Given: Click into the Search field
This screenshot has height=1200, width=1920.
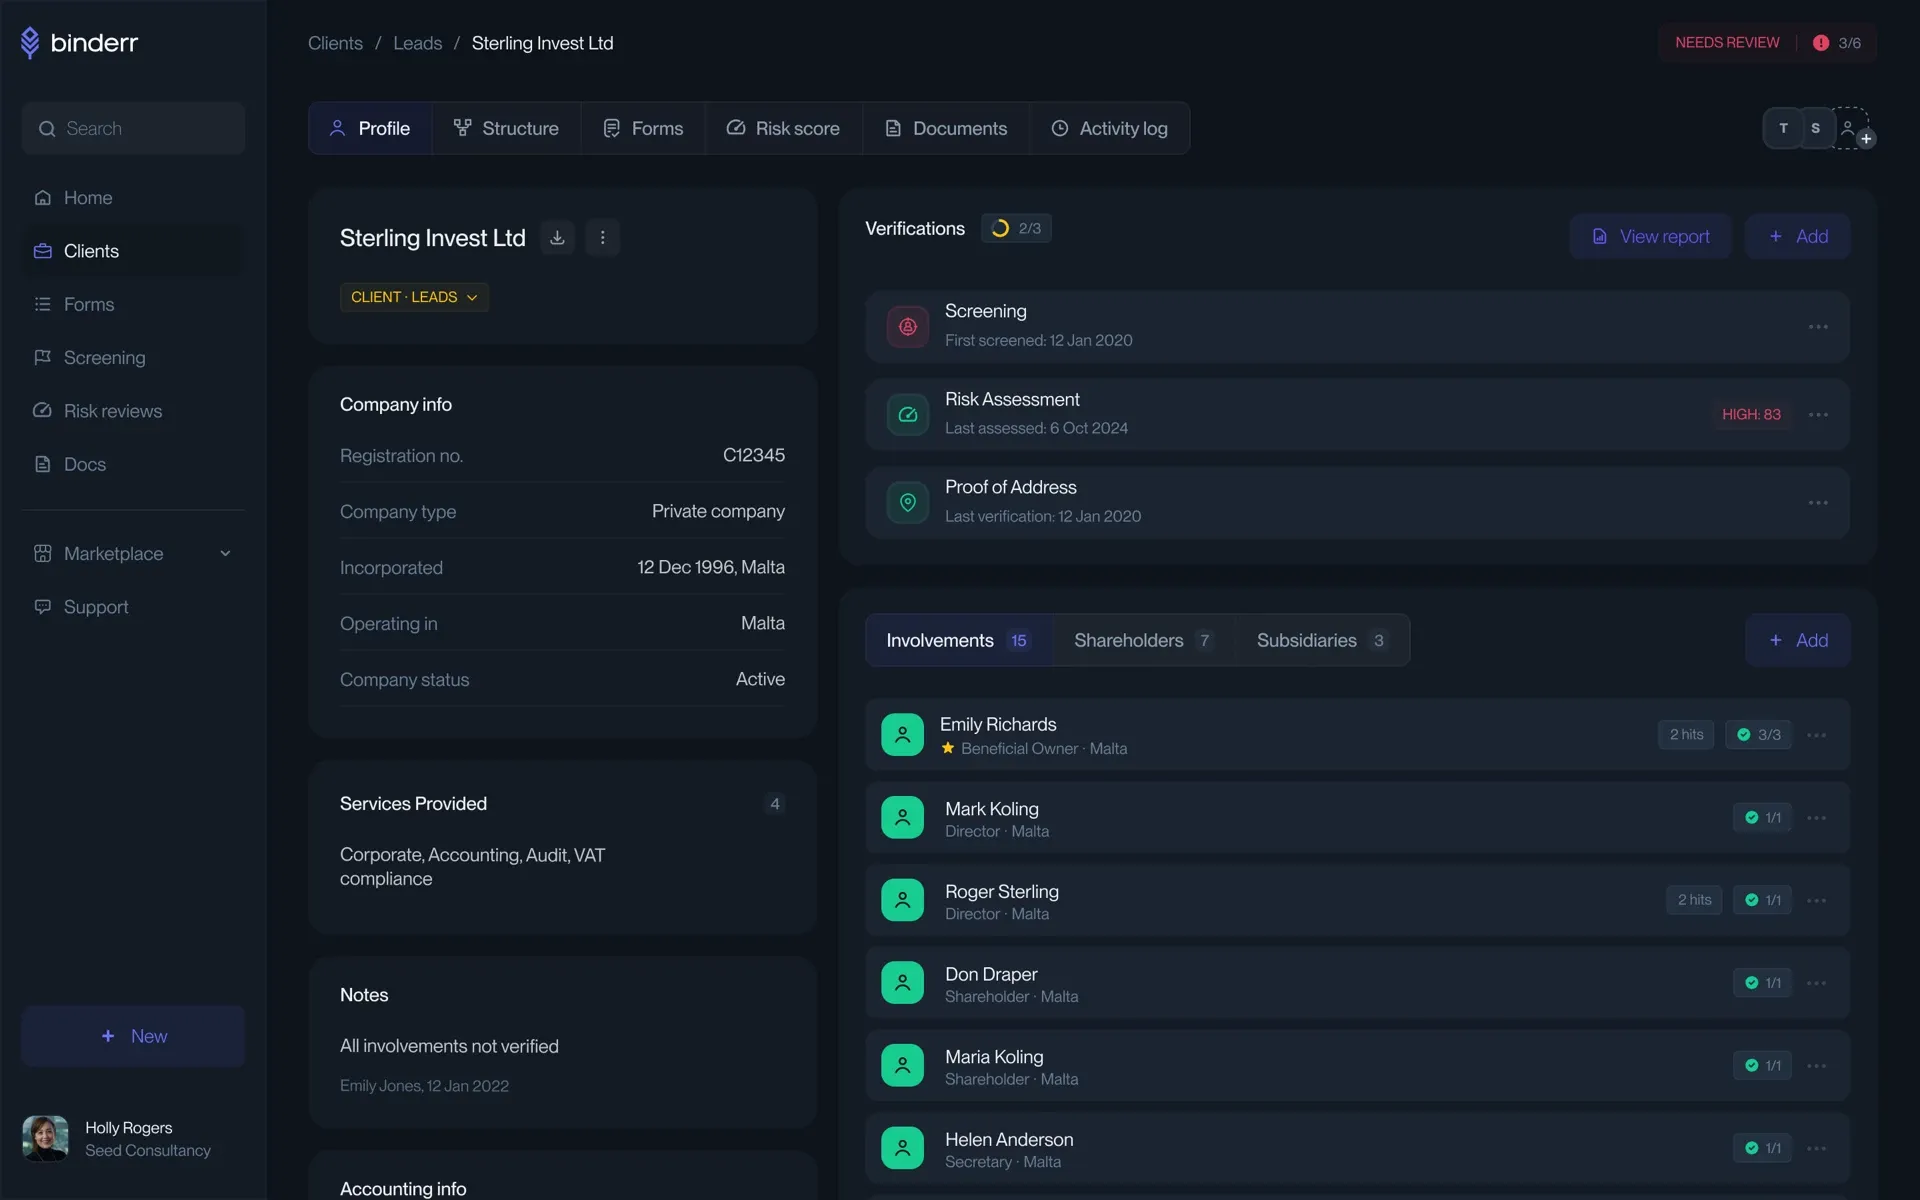Looking at the screenshot, I should pyautogui.click(x=133, y=128).
